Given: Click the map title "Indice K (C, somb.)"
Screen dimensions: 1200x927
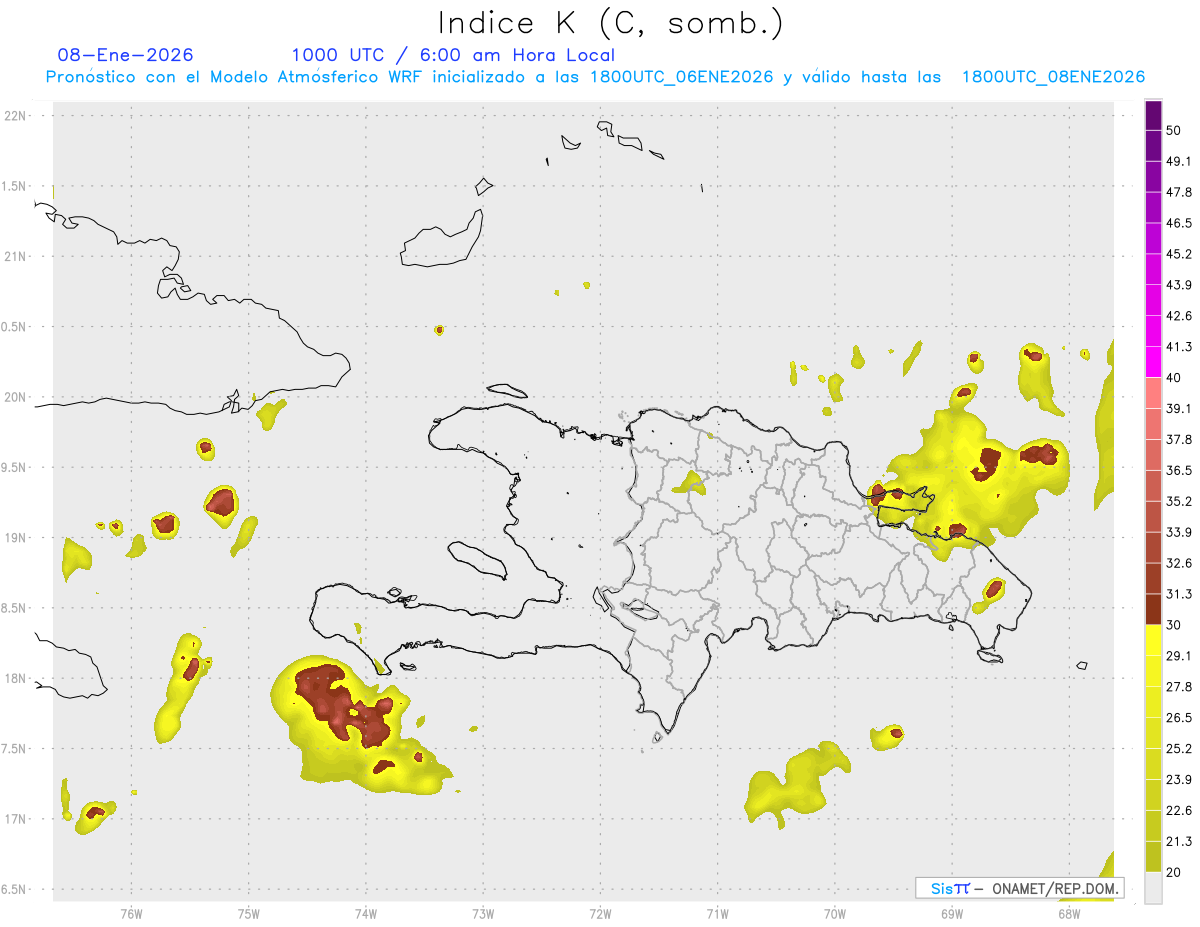Looking at the screenshot, I should pos(610,23).
